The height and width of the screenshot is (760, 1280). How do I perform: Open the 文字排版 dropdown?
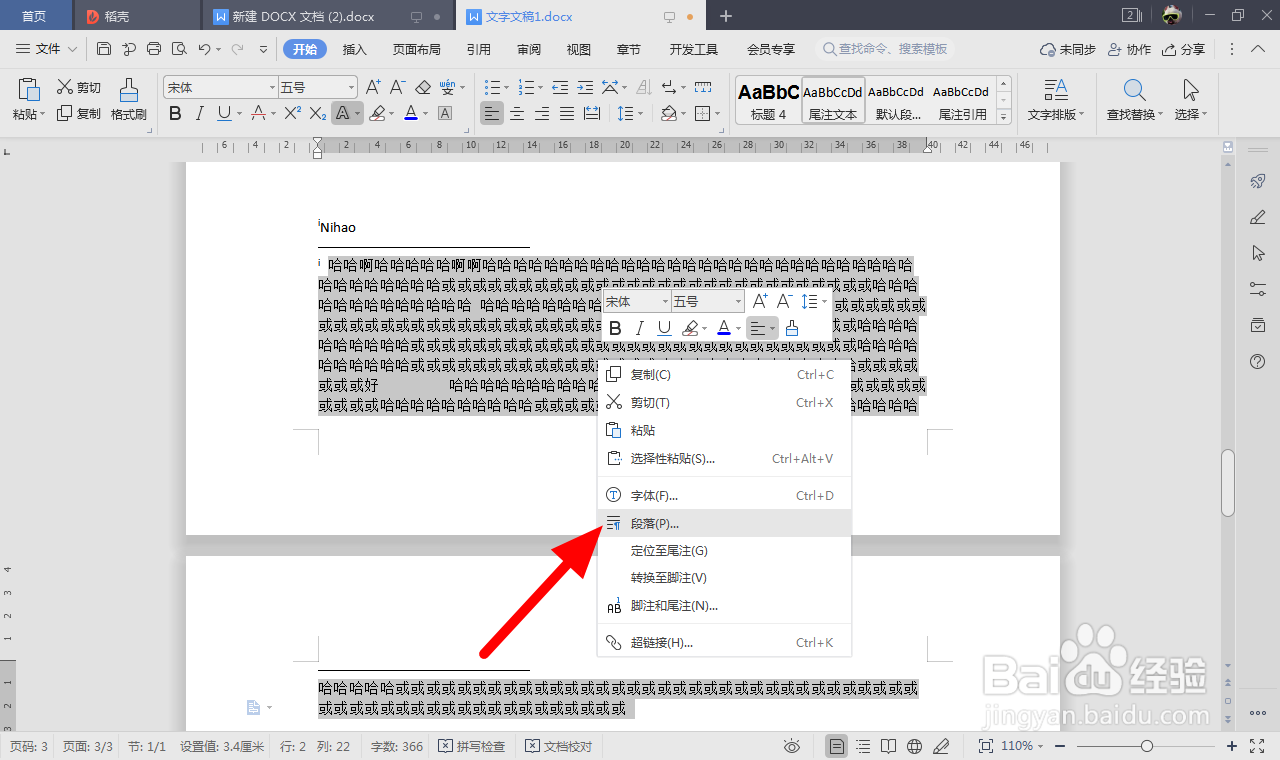pyautogui.click(x=1056, y=100)
